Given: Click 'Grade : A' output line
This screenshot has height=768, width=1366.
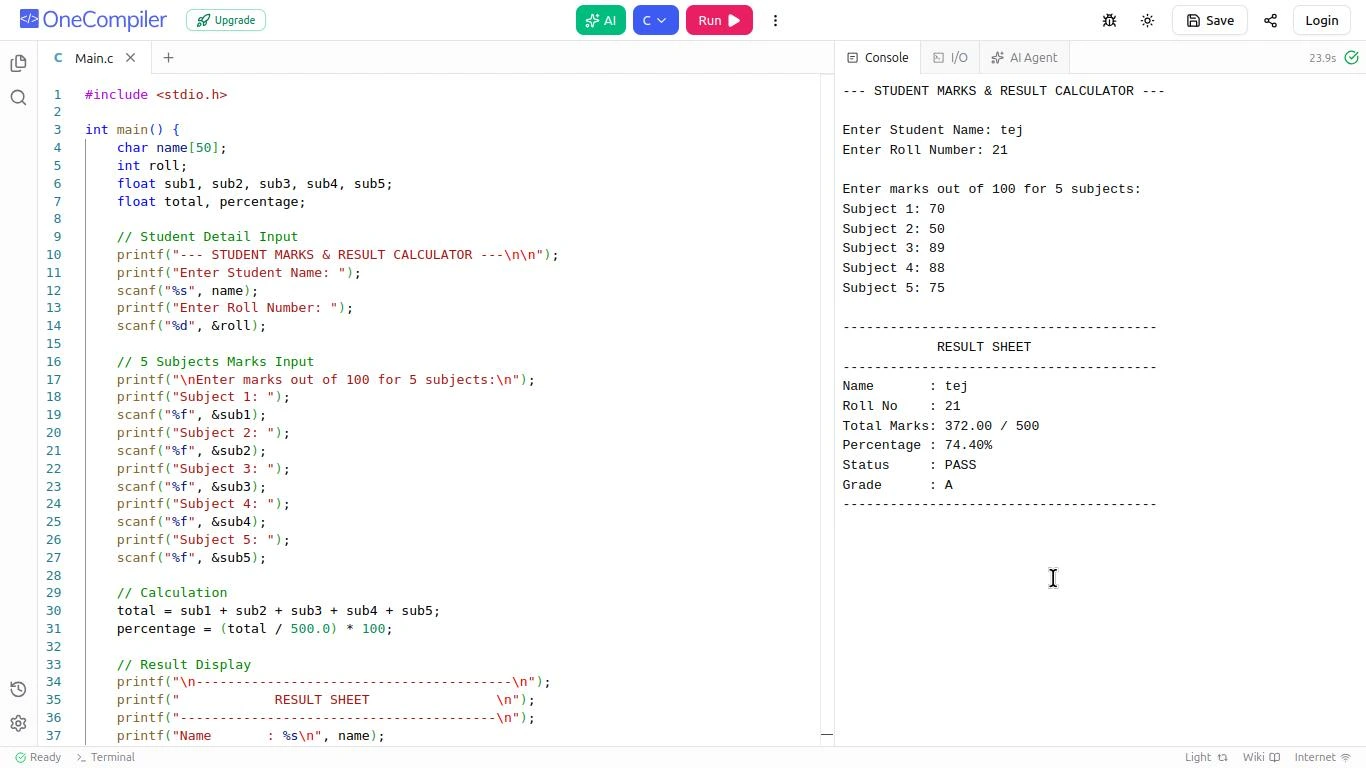Looking at the screenshot, I should [897, 485].
